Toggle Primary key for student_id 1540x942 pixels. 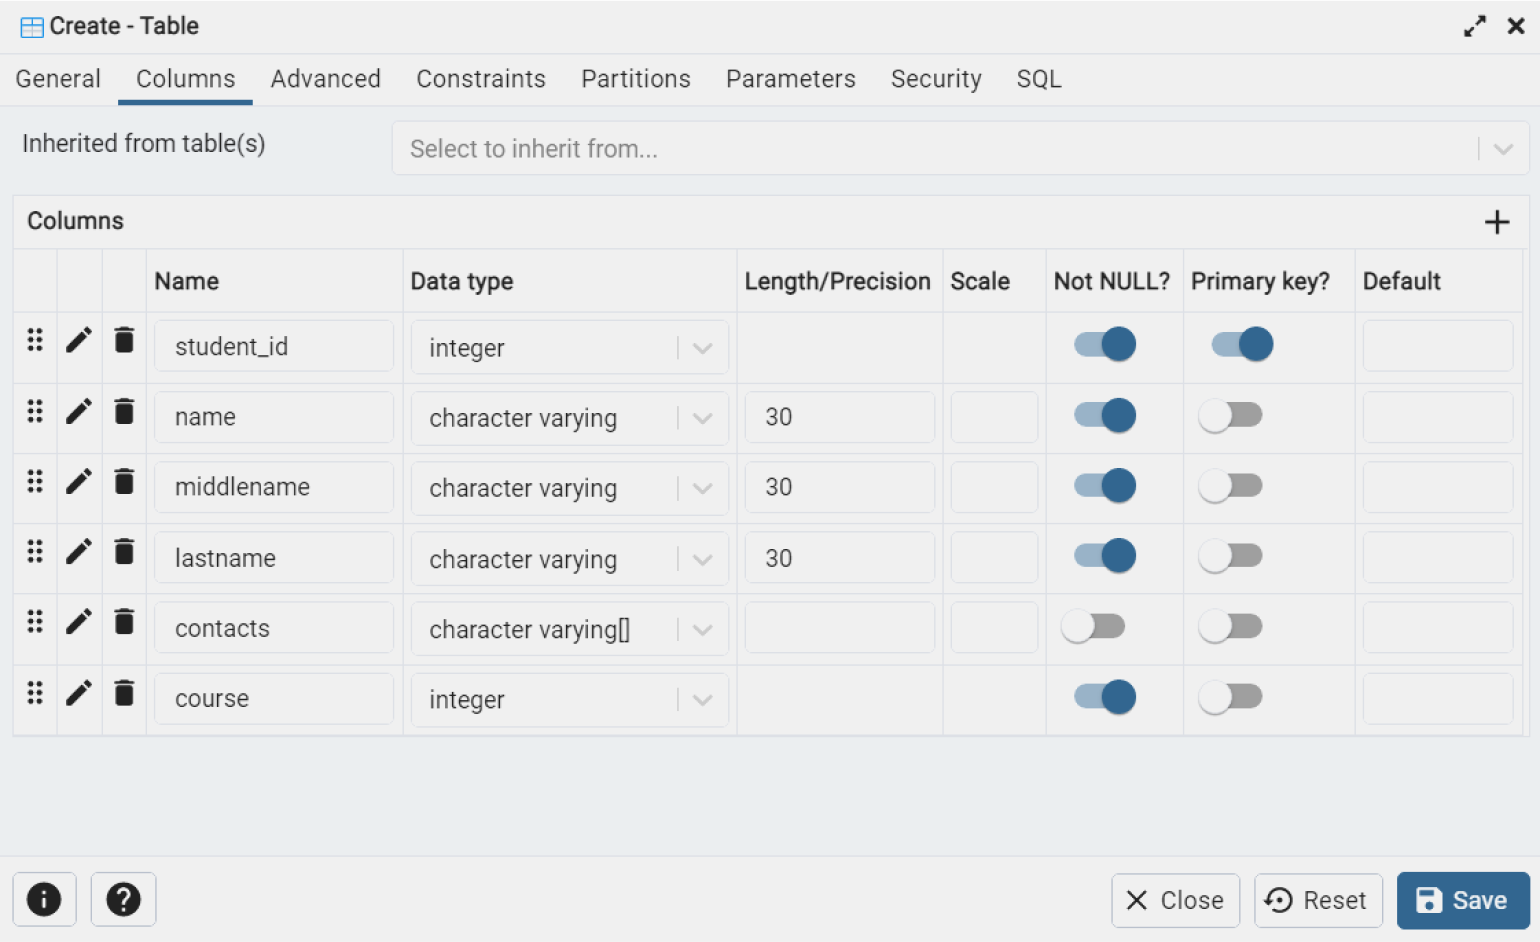(x=1242, y=344)
